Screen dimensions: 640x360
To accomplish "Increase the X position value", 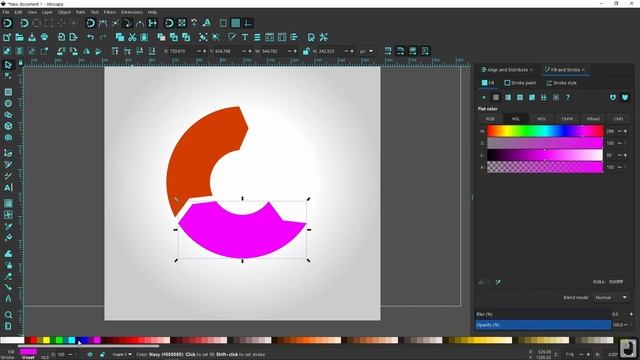I will click(204, 51).
